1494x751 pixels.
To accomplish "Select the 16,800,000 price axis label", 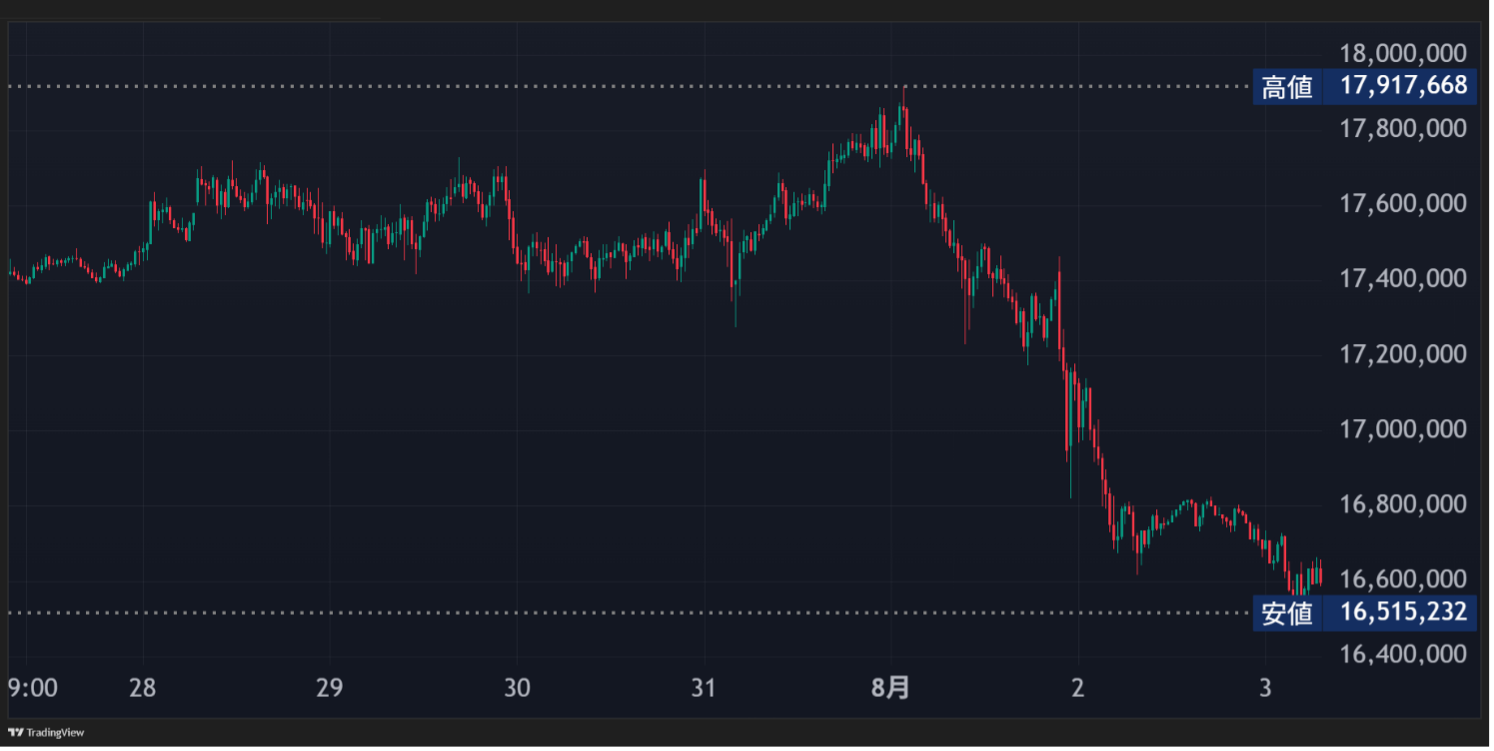I will (1403, 504).
